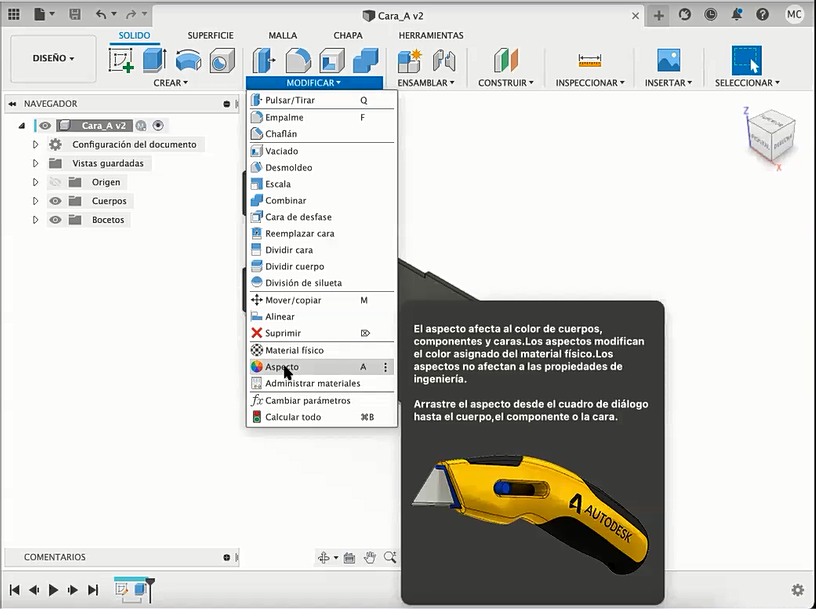Expand Configuración del documento node
816x609 pixels.
[x=35, y=145]
